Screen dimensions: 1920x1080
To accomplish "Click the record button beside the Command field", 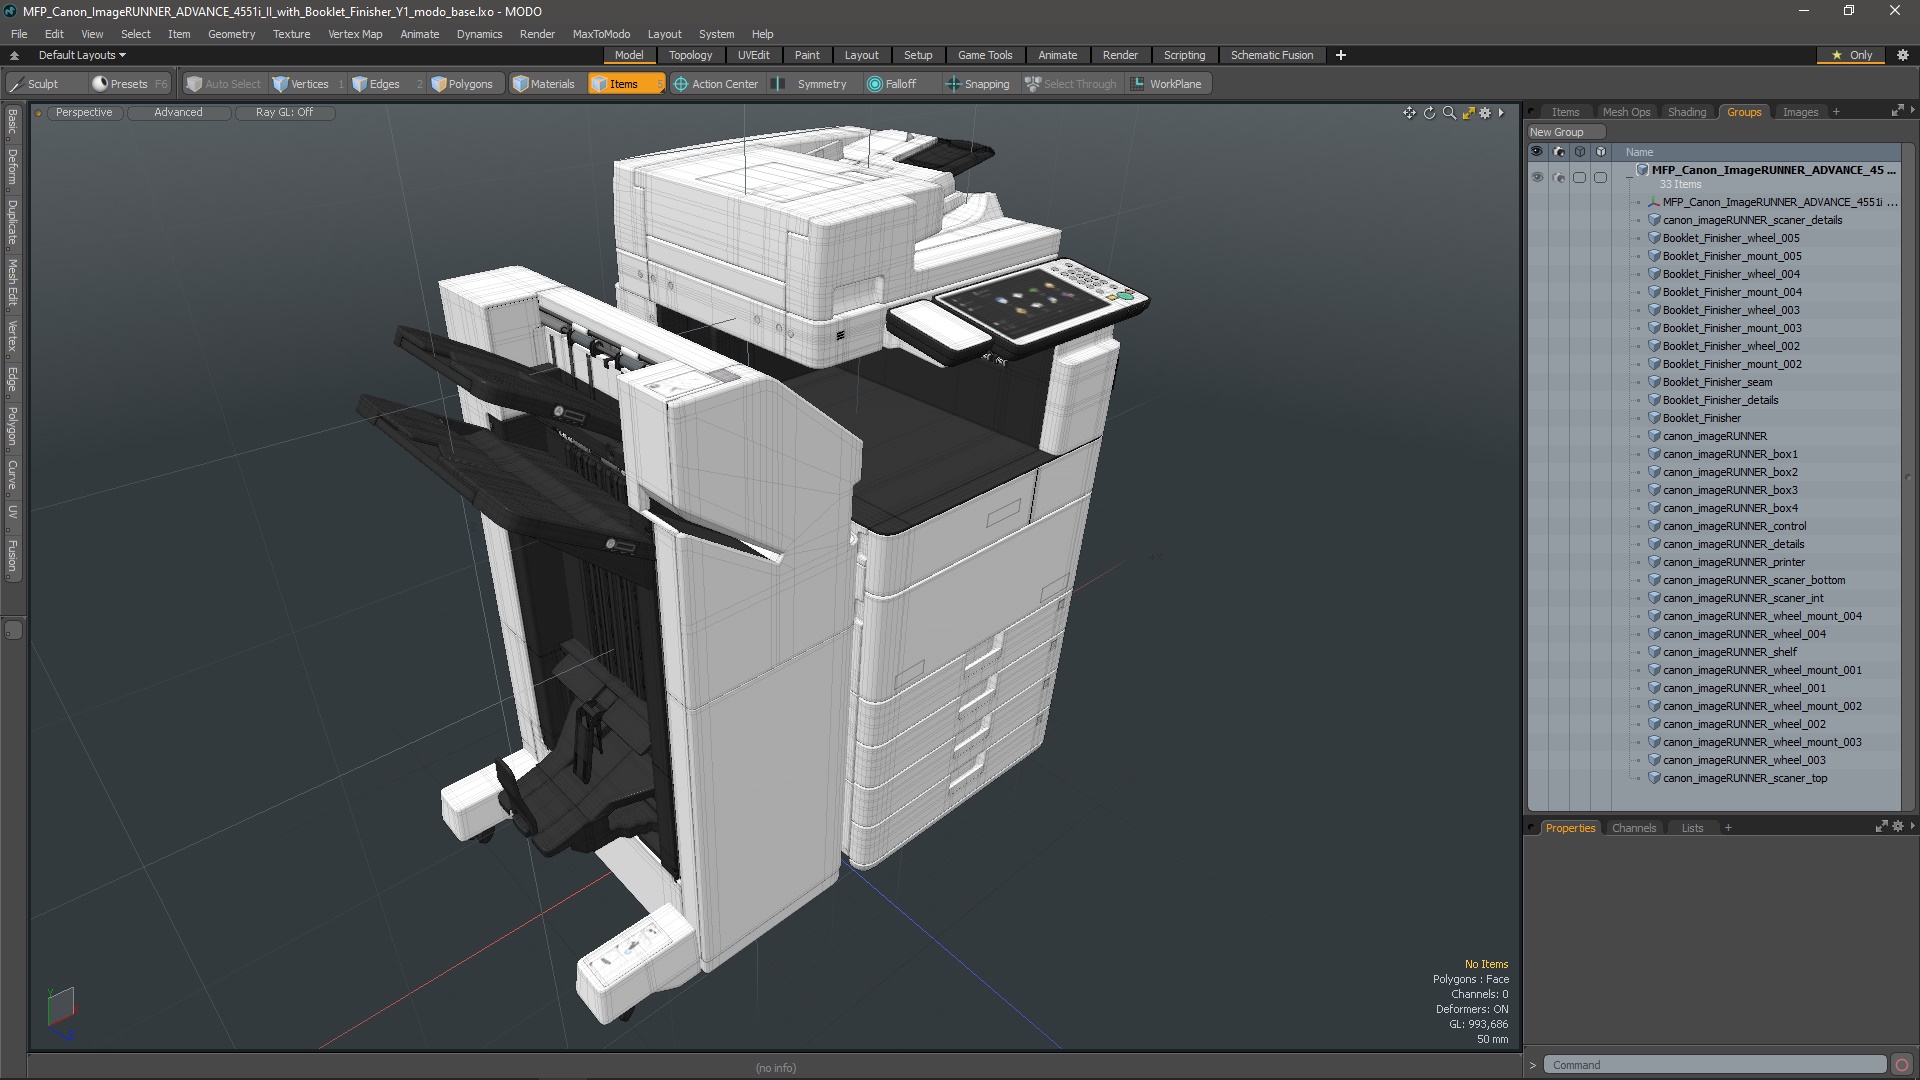I will [x=1902, y=1065].
